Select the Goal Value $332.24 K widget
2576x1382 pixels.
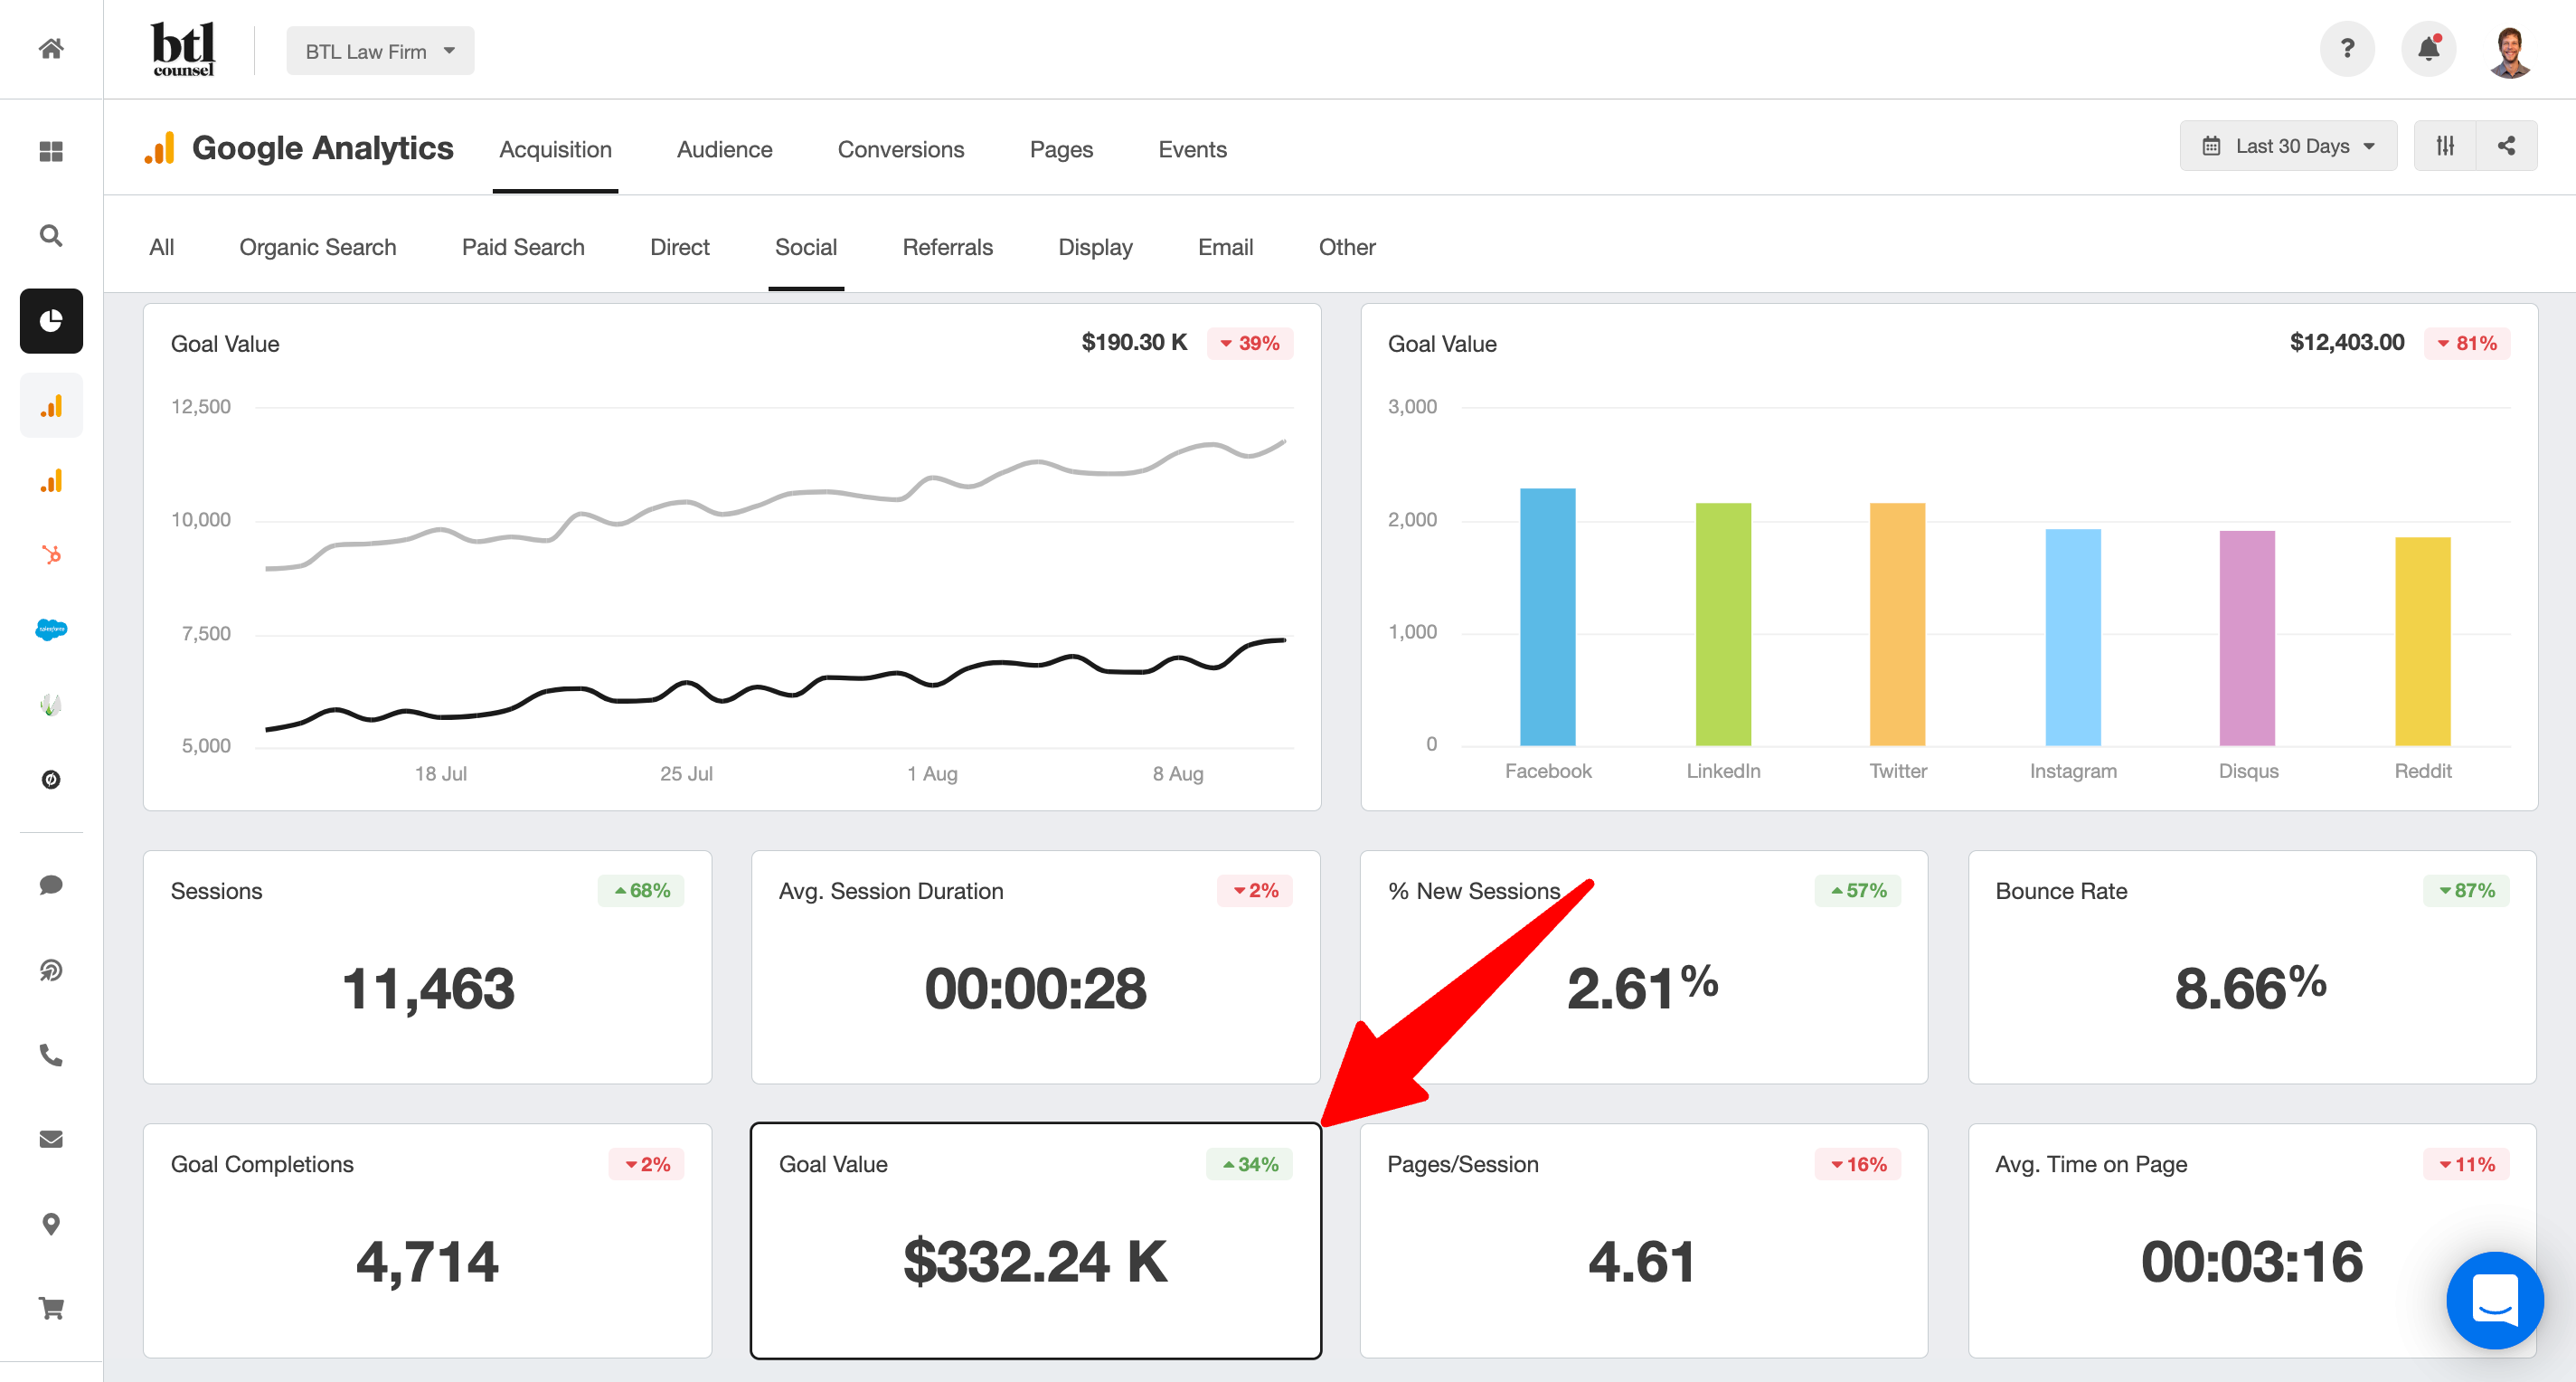coord(1035,1240)
